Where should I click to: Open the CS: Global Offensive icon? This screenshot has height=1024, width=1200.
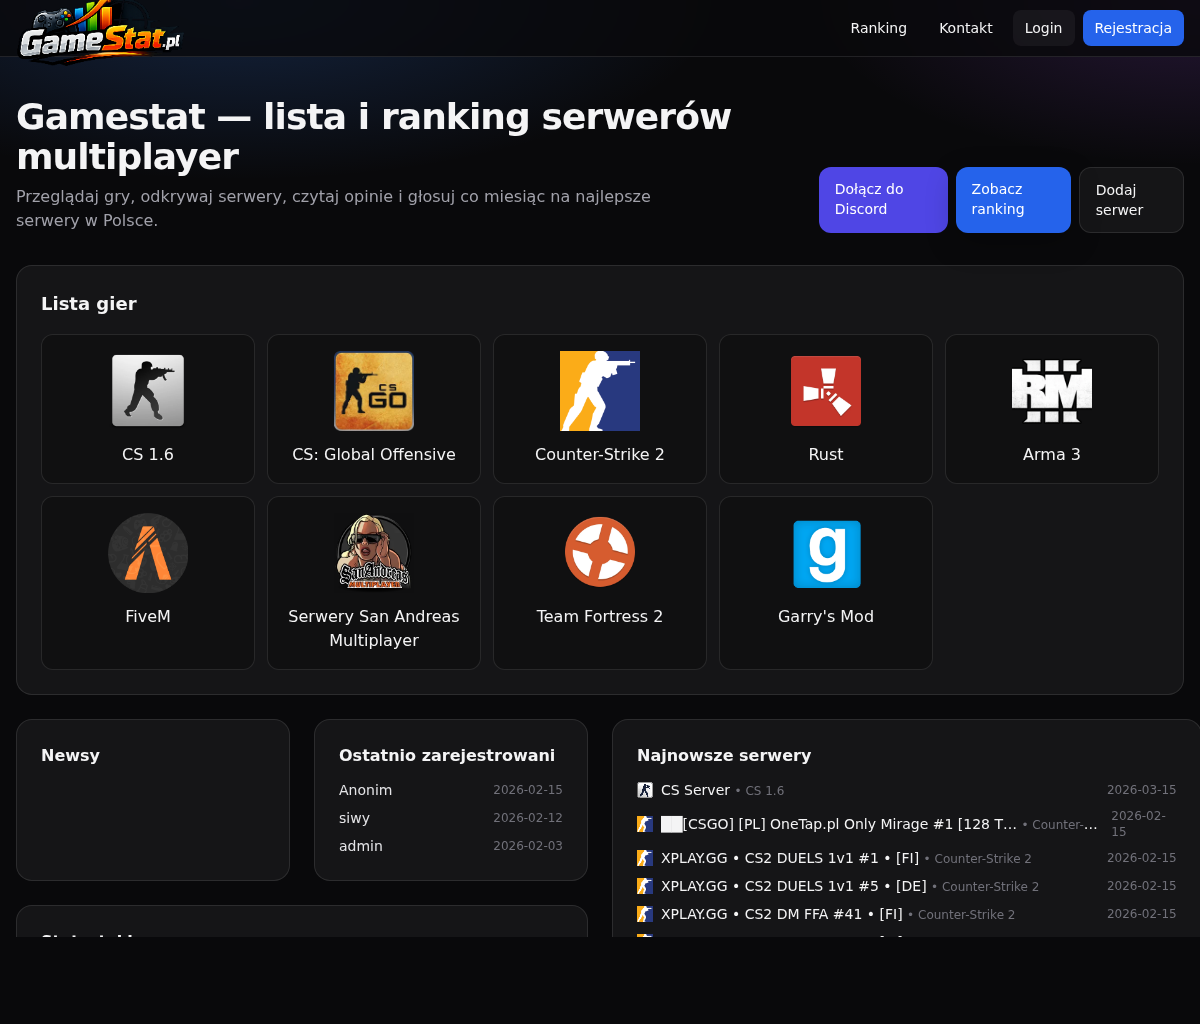click(374, 391)
